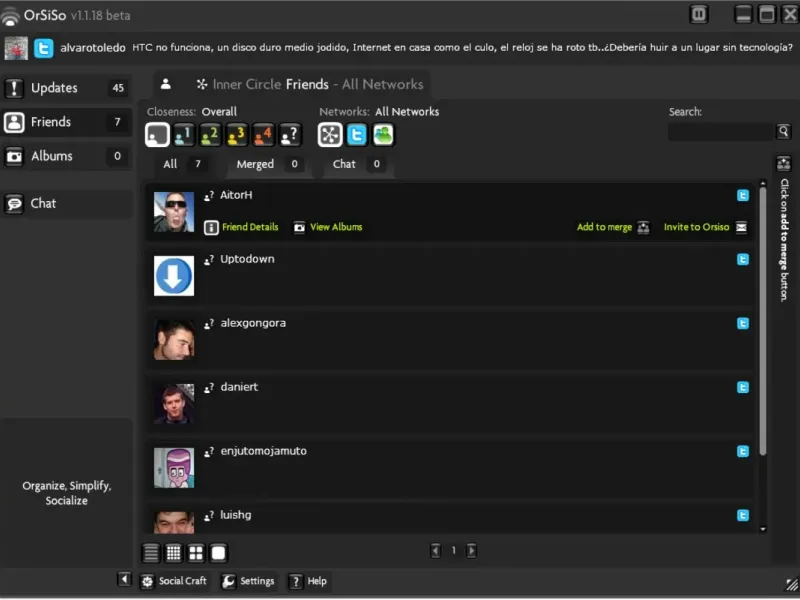Click the alvarotoledo profile picture
This screenshot has width=800, height=600.
16,48
